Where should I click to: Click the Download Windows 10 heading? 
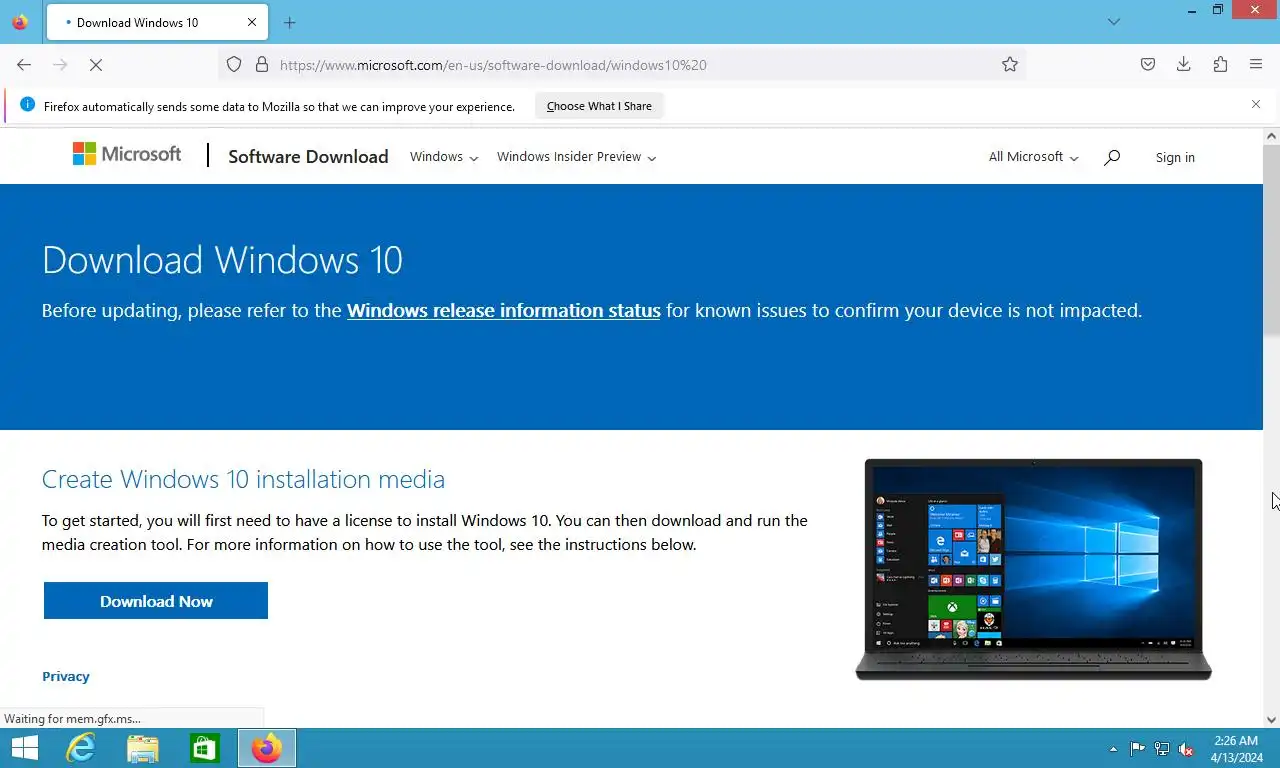222,260
